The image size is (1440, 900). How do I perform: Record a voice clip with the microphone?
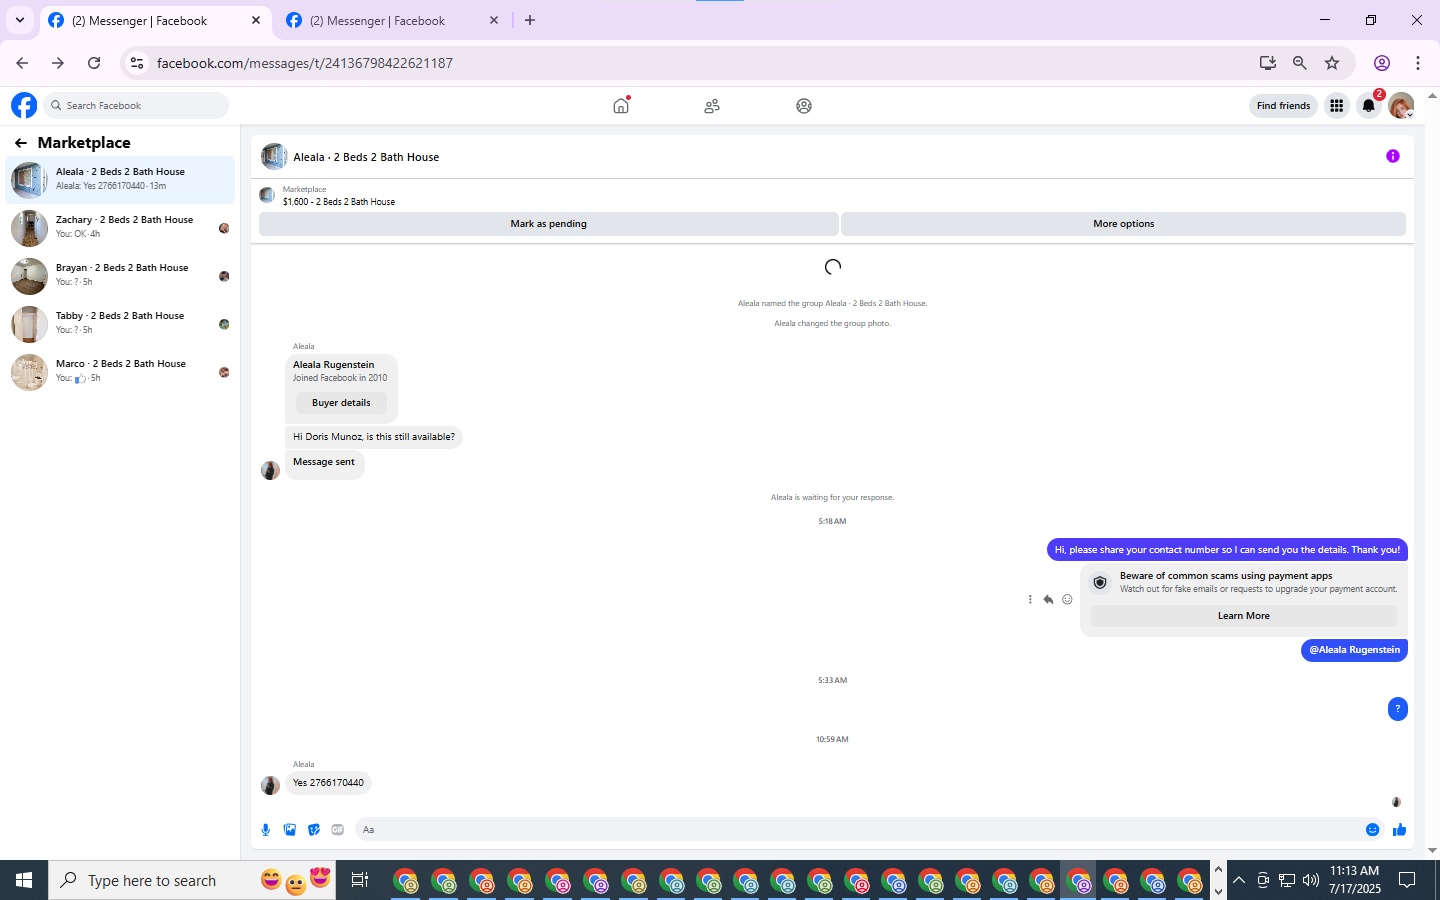(266, 830)
